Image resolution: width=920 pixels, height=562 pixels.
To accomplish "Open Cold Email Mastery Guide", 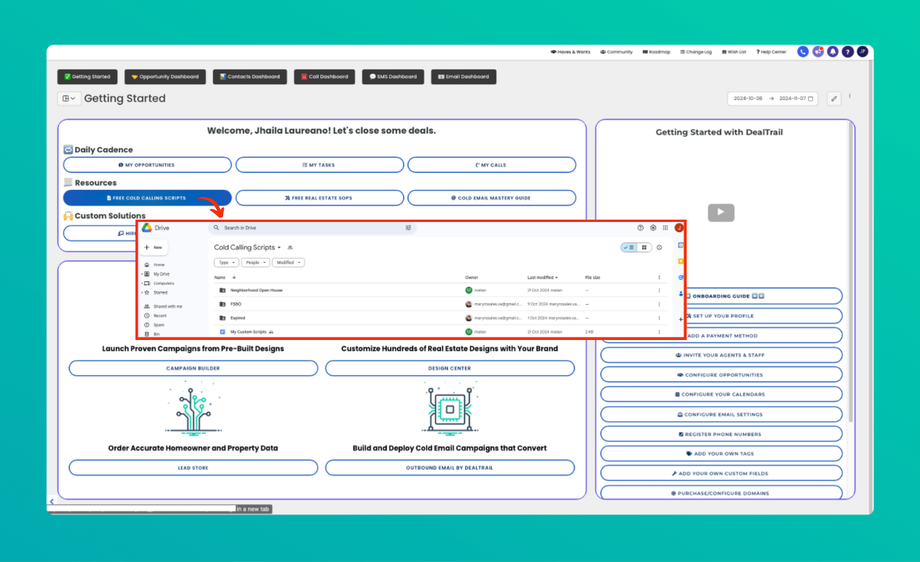I will tap(492, 198).
